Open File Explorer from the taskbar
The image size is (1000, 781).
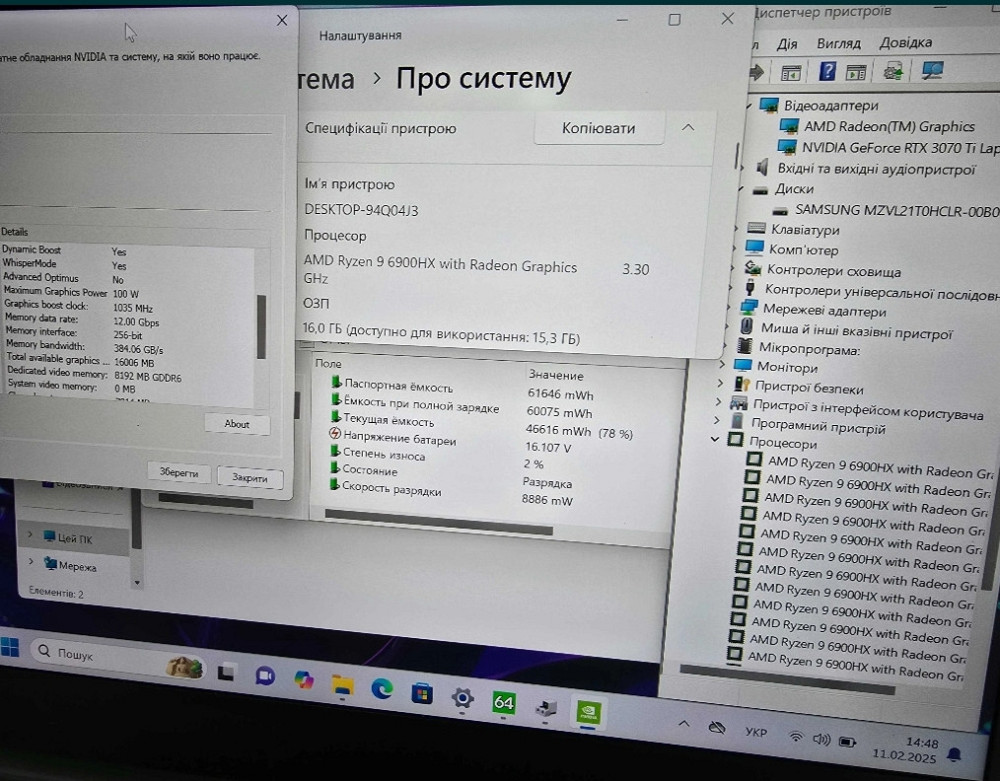click(343, 684)
